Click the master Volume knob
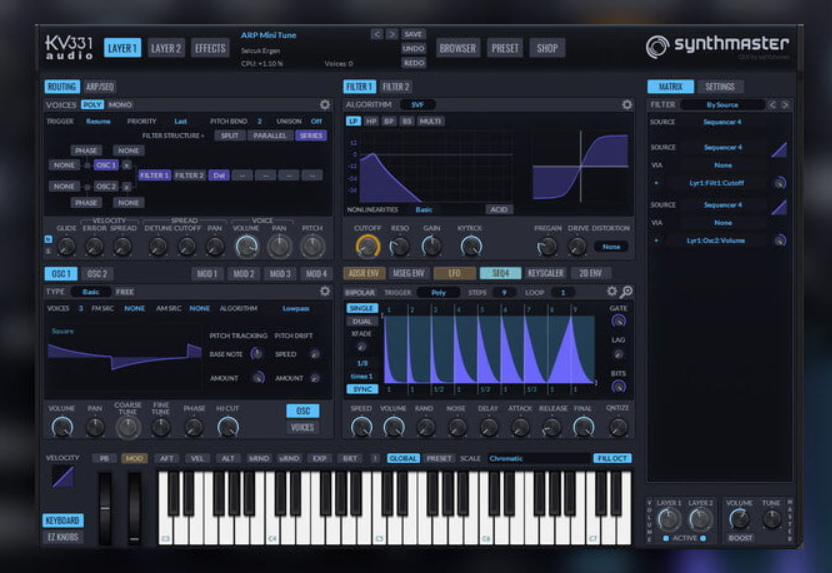Screen dimensions: 832x573 point(739,519)
